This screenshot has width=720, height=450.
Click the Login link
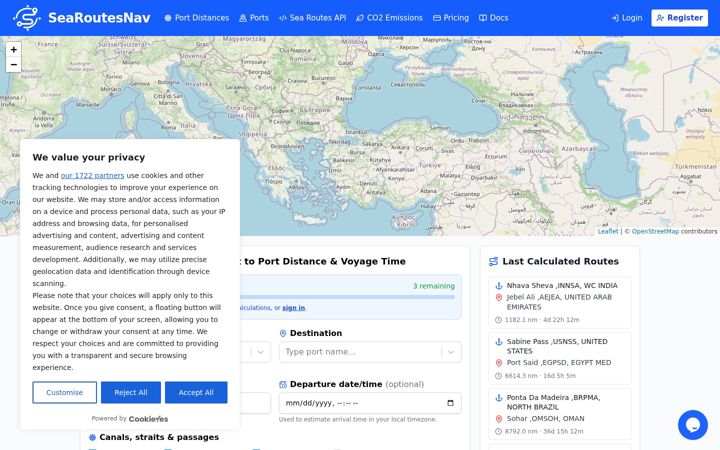pyautogui.click(x=627, y=18)
